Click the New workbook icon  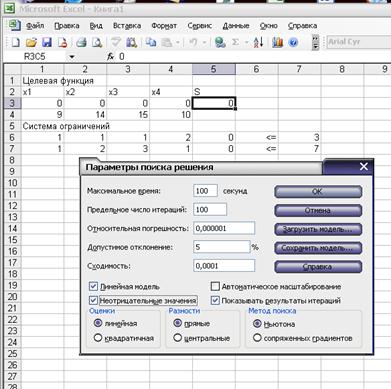16,42
